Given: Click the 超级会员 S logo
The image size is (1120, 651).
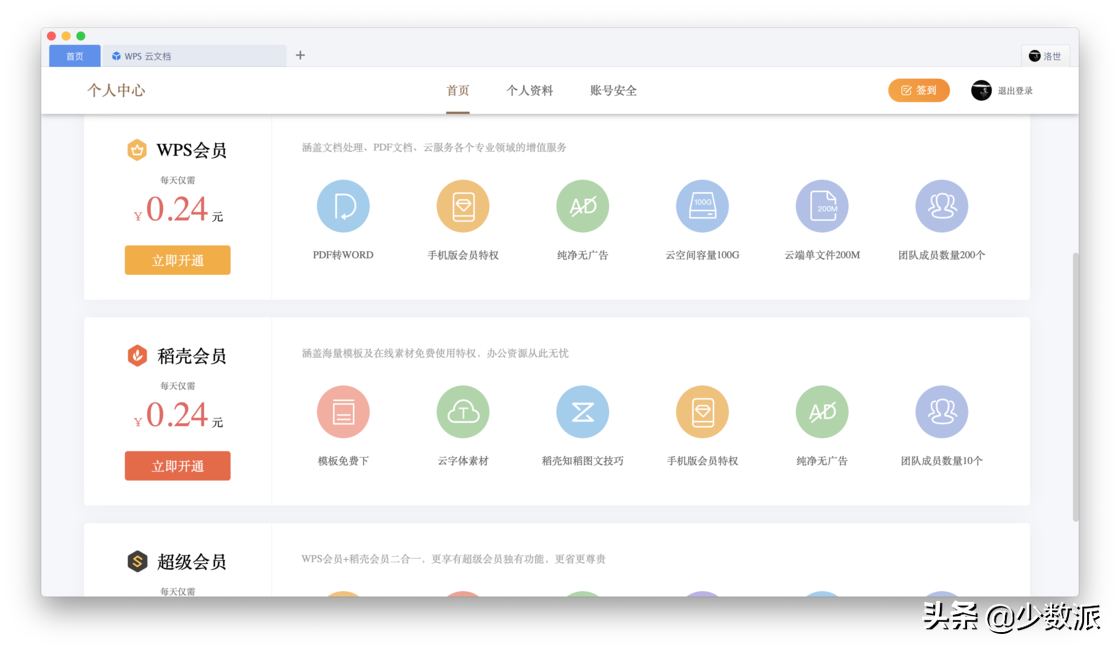Looking at the screenshot, I should (x=137, y=562).
